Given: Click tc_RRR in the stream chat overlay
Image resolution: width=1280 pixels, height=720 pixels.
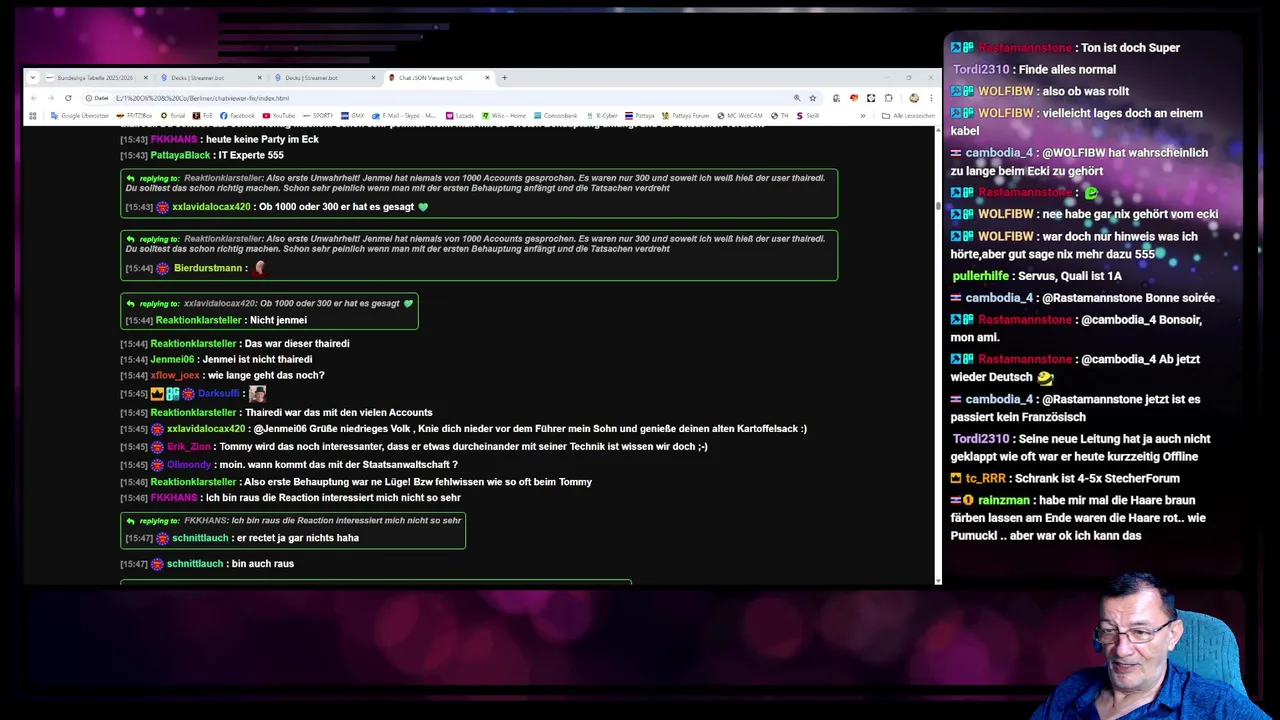Looking at the screenshot, I should click(985, 478).
